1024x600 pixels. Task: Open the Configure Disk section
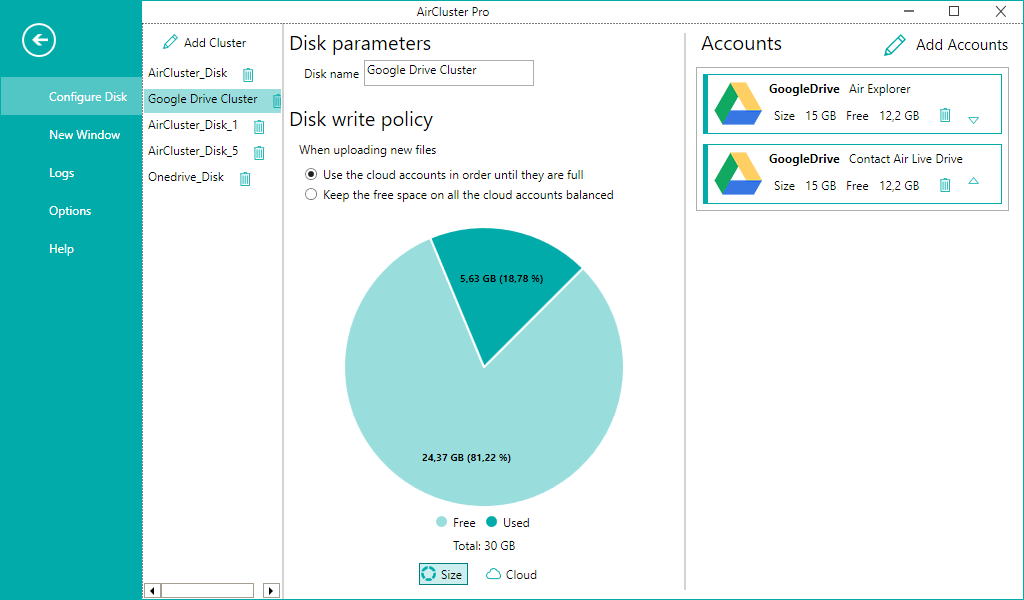pos(71,97)
